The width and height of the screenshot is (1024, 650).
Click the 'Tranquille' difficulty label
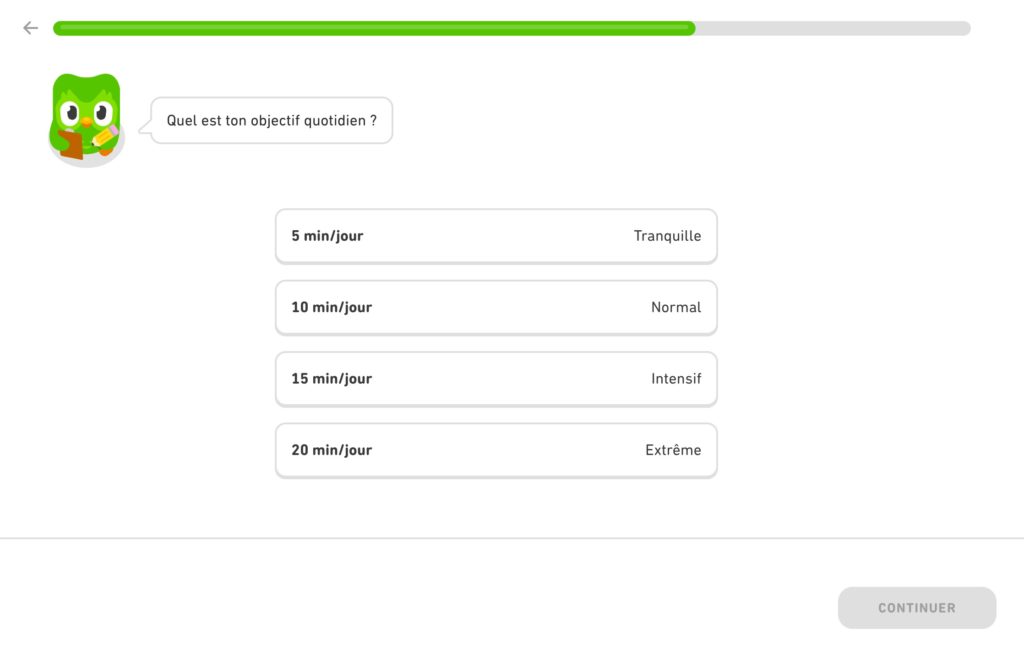[x=667, y=236]
